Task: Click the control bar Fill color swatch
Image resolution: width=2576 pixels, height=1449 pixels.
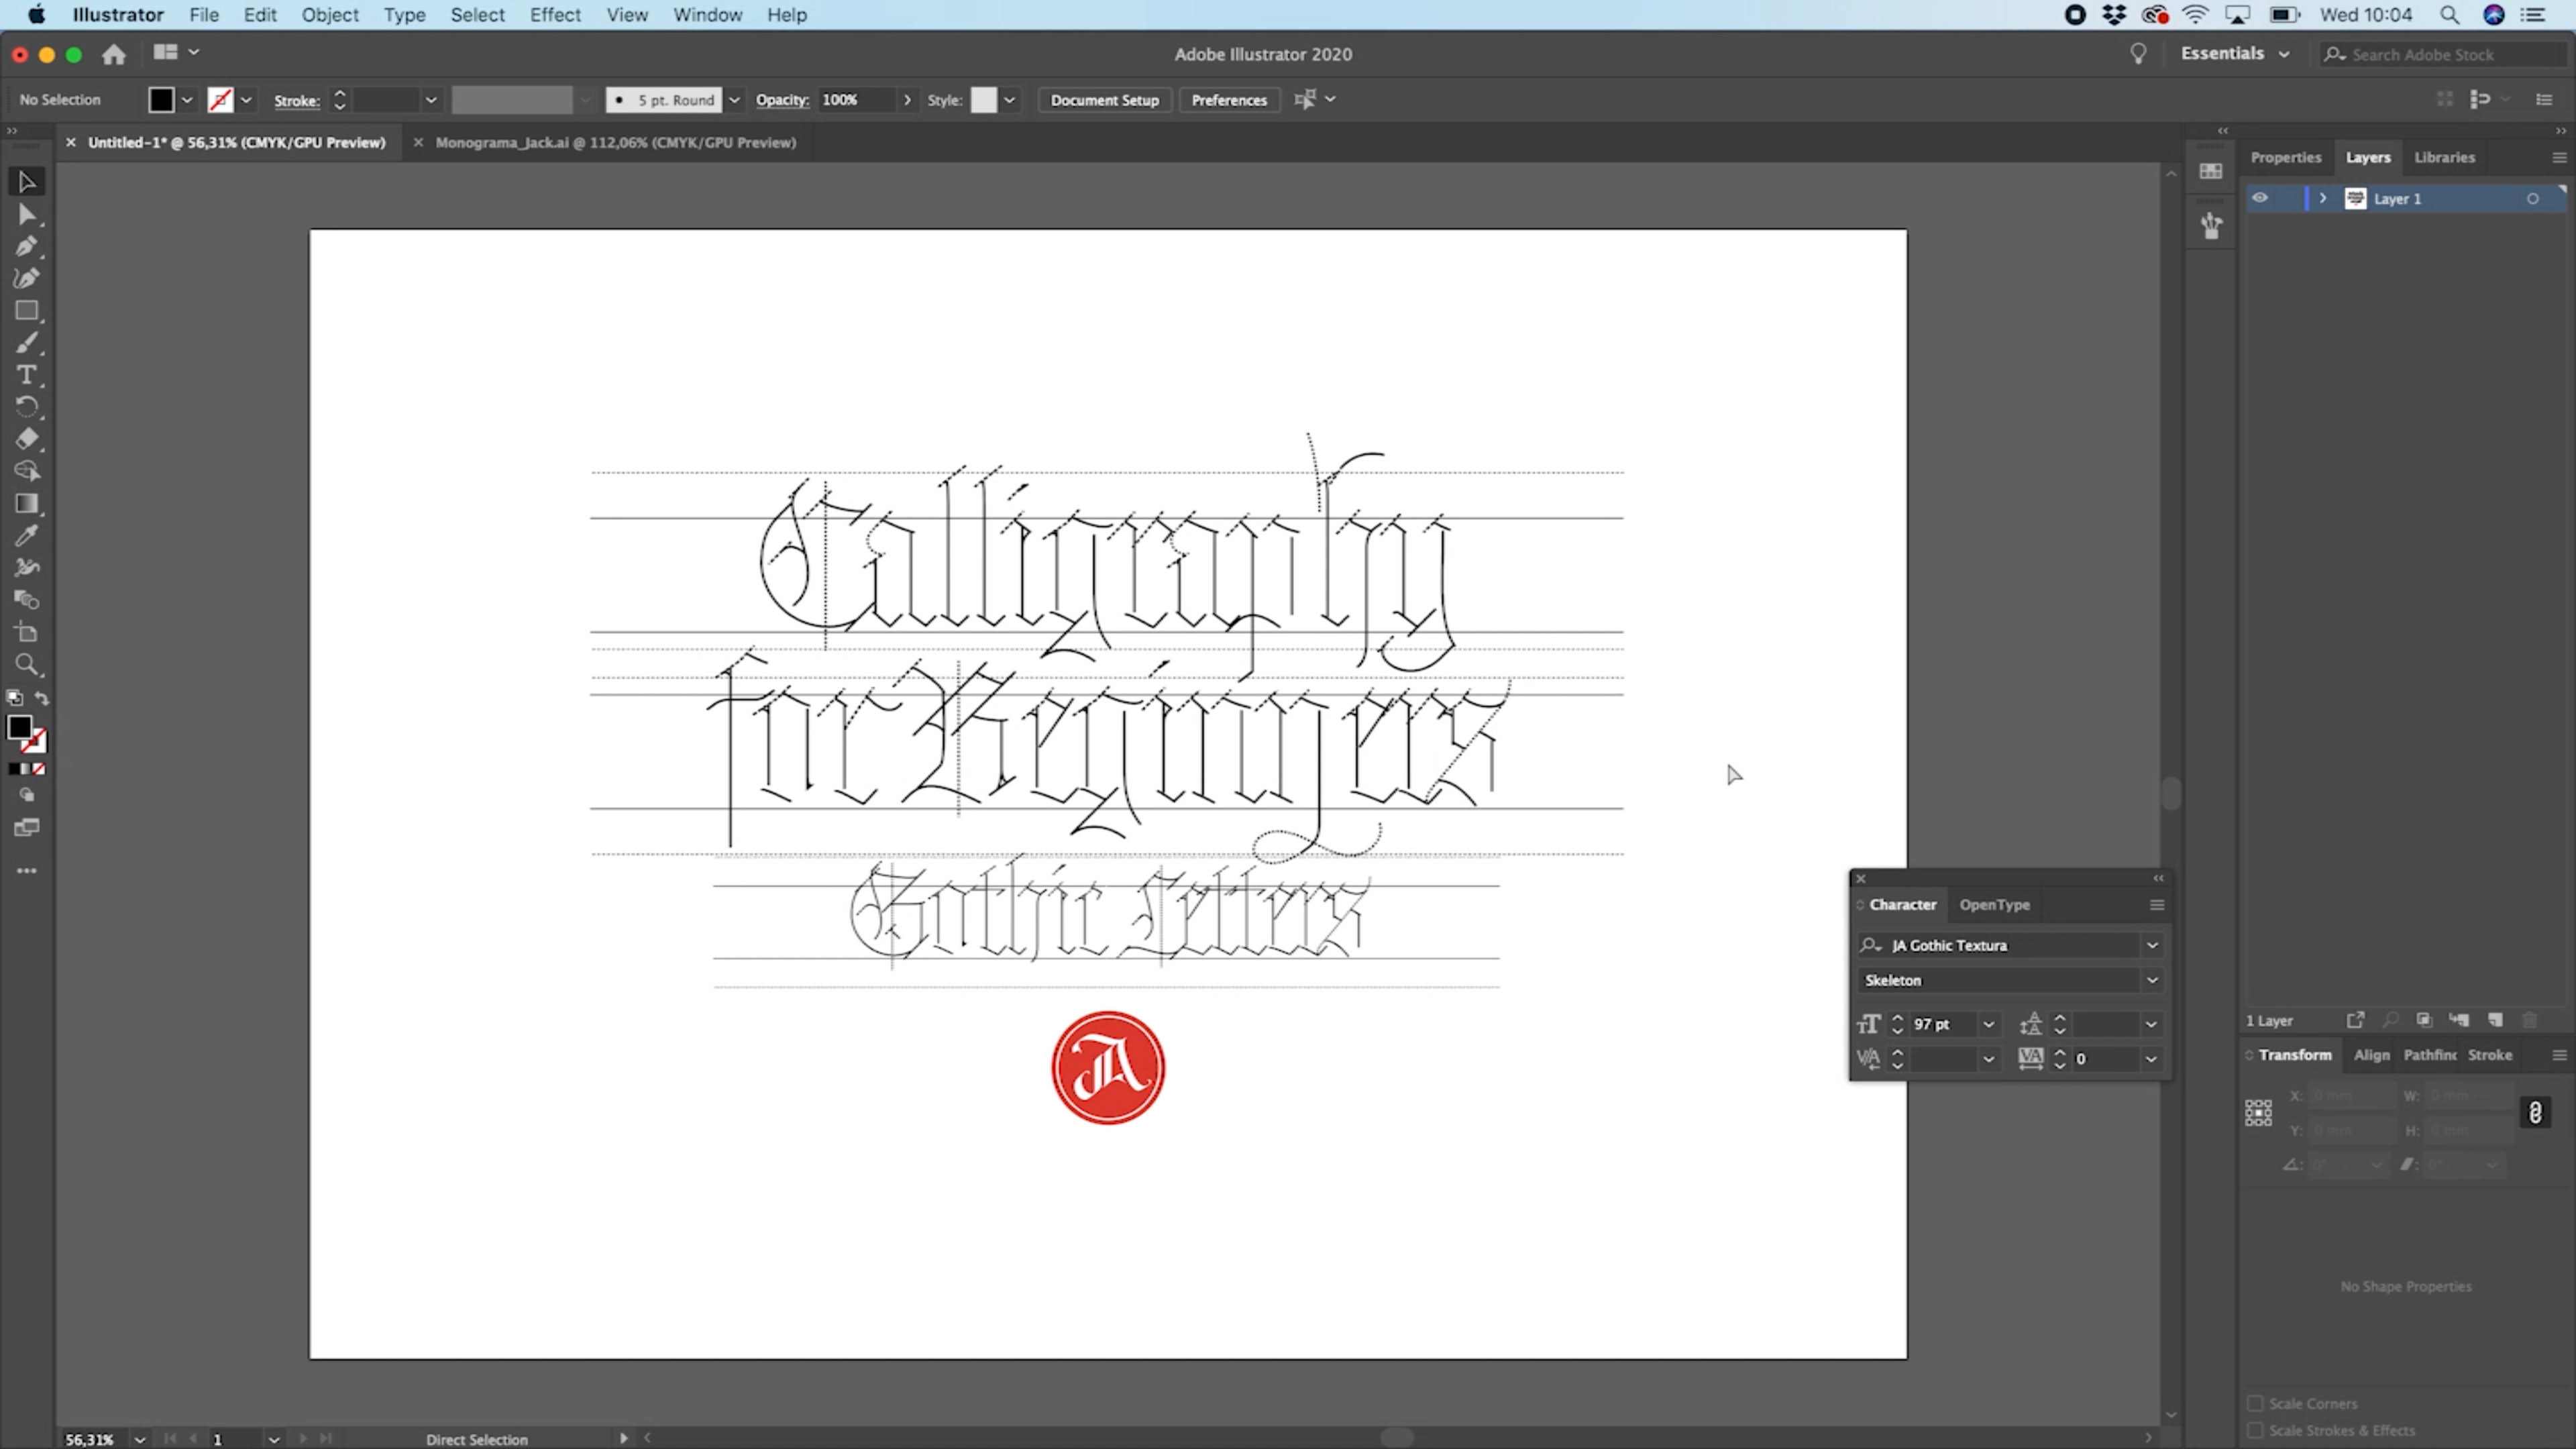Action: tap(161, 100)
